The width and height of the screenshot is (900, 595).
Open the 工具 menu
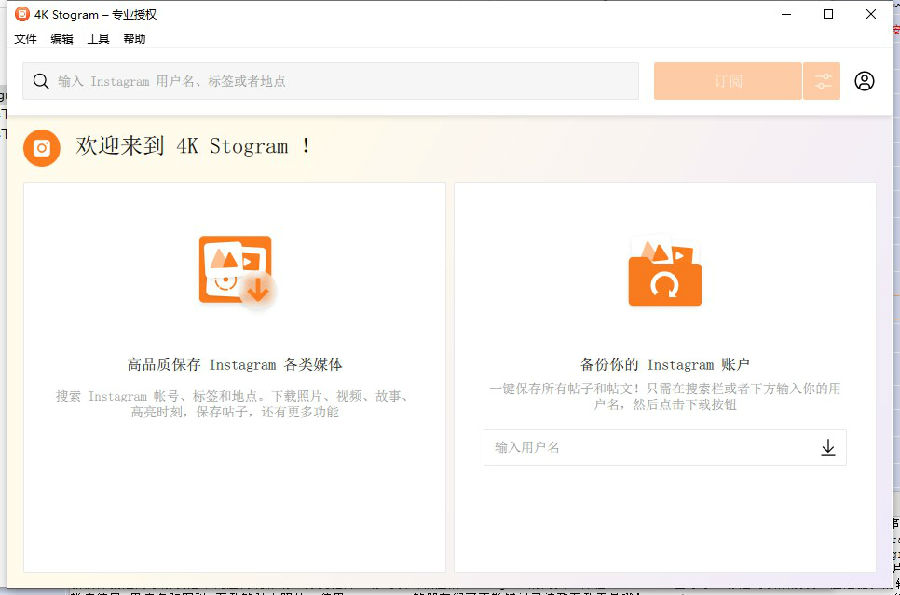pyautogui.click(x=99, y=39)
